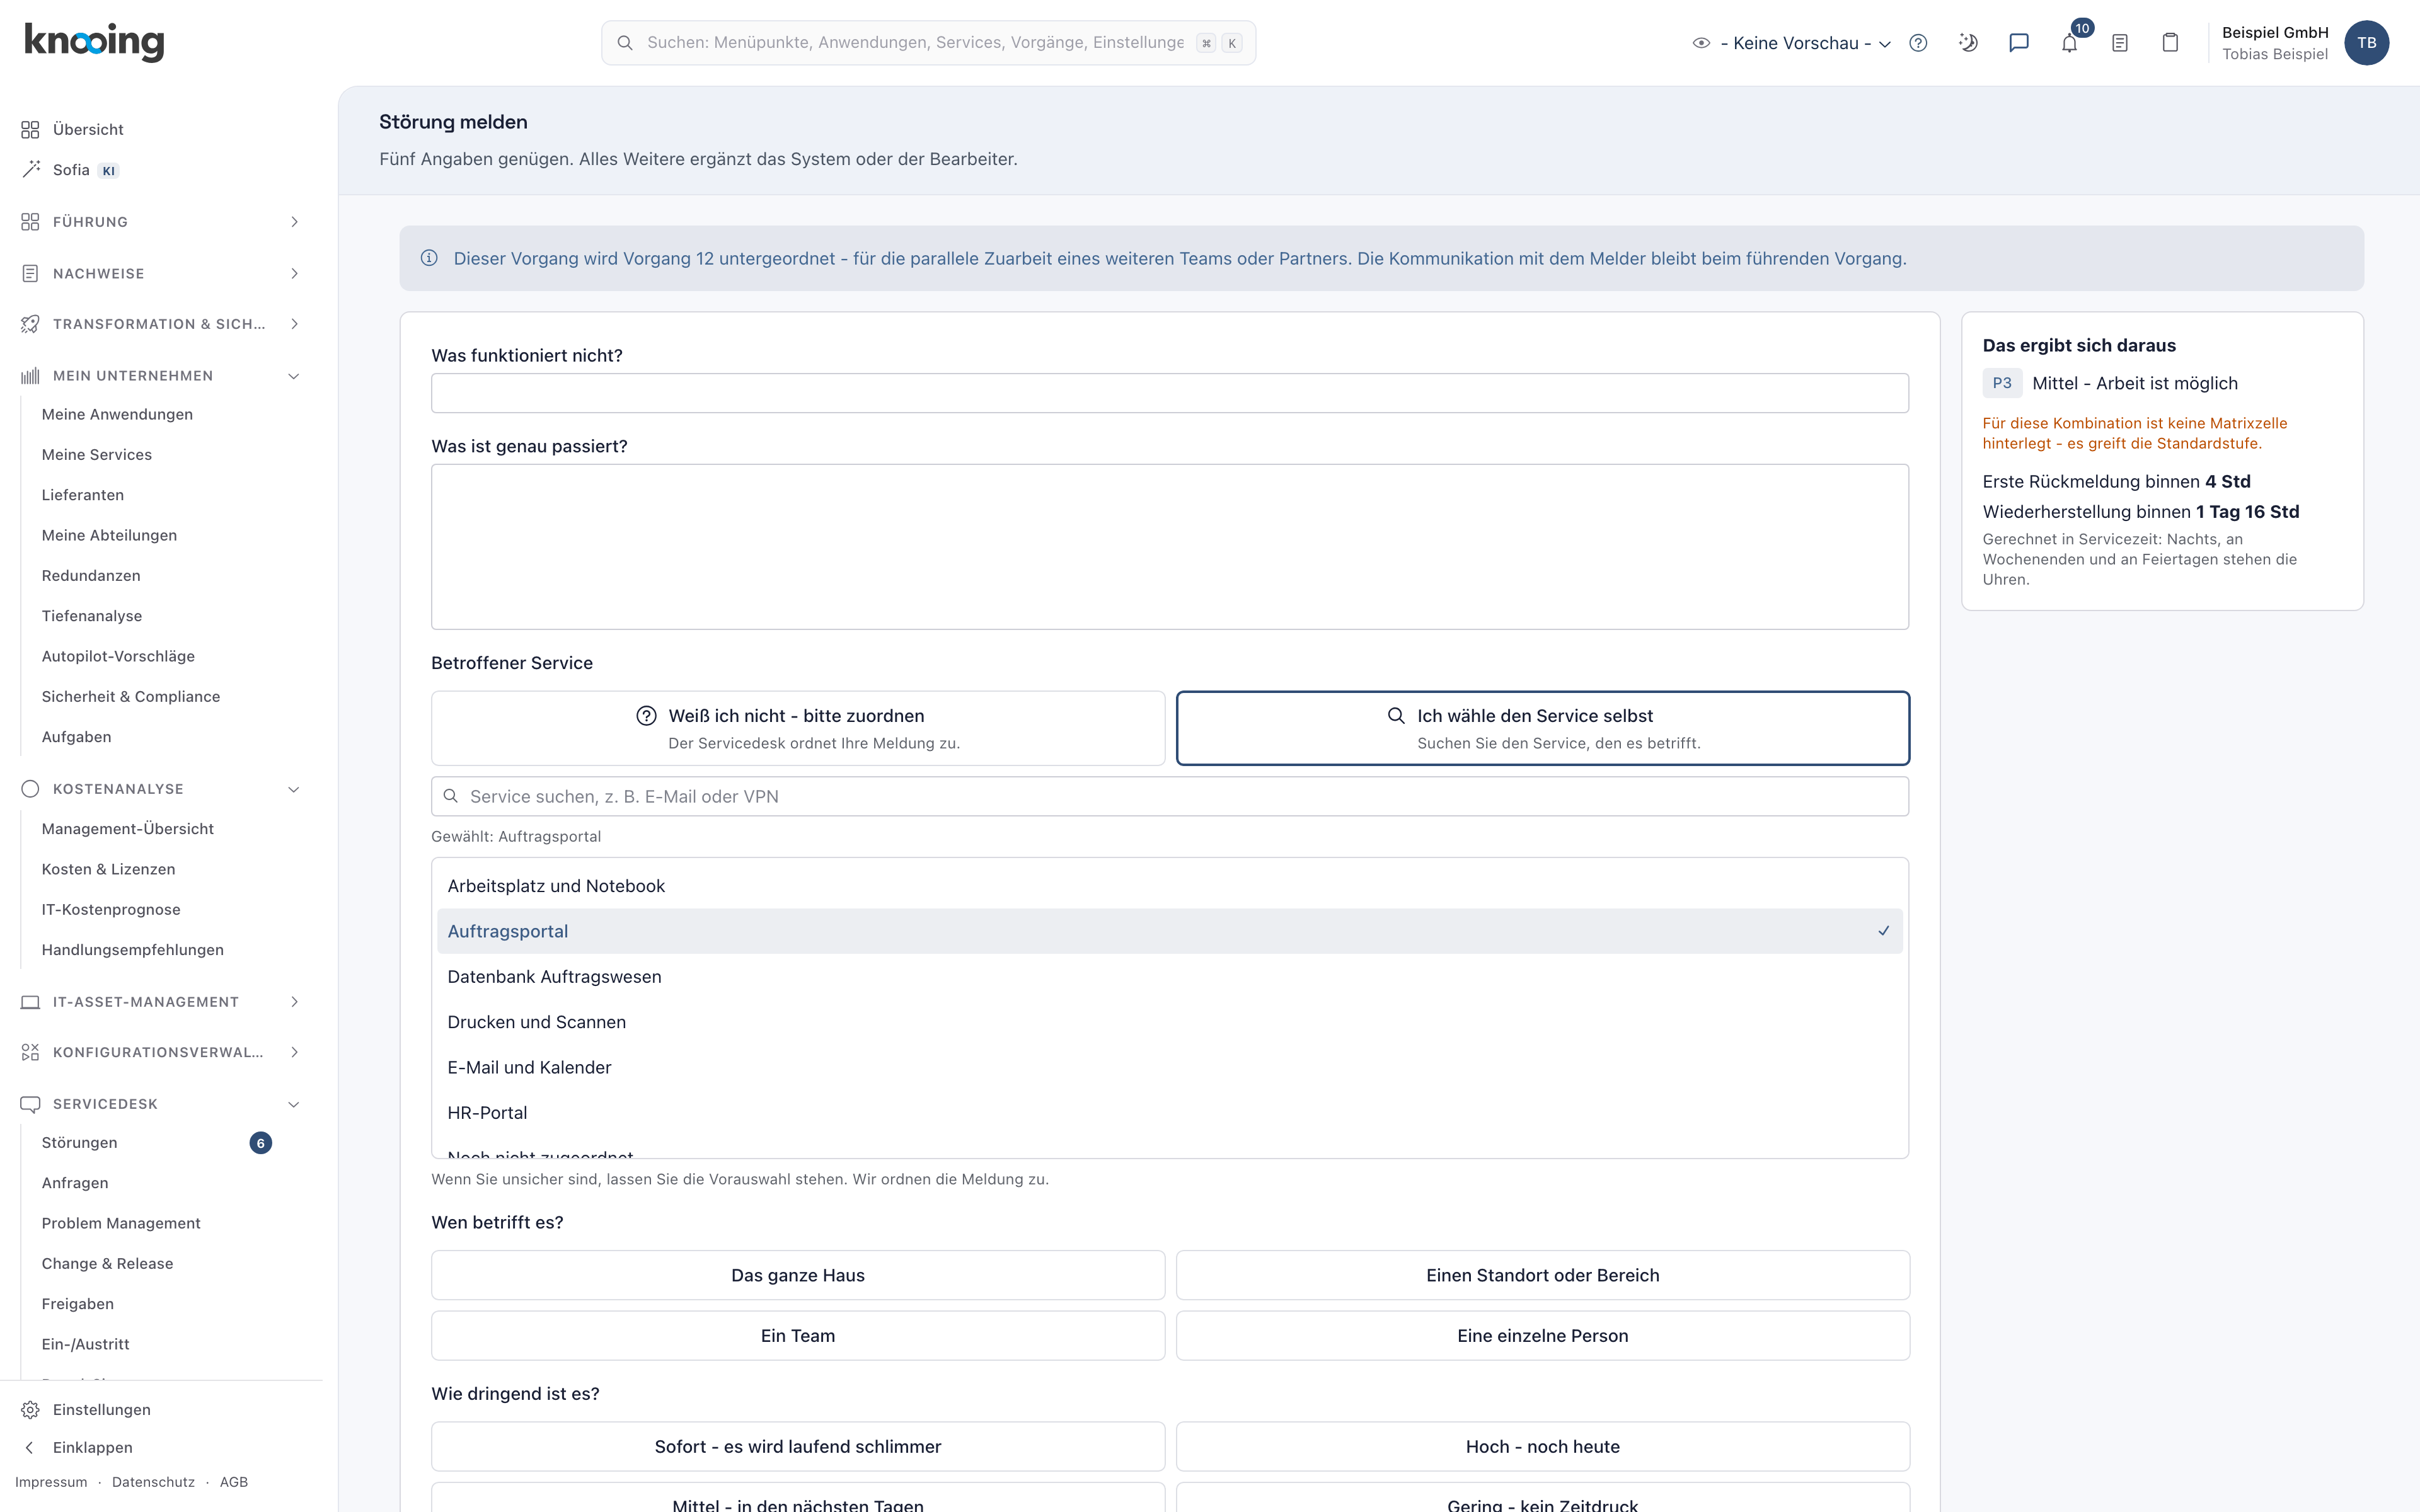
Task: Click the 'Was funktioniert nicht?' input field
Action: coord(1169,393)
